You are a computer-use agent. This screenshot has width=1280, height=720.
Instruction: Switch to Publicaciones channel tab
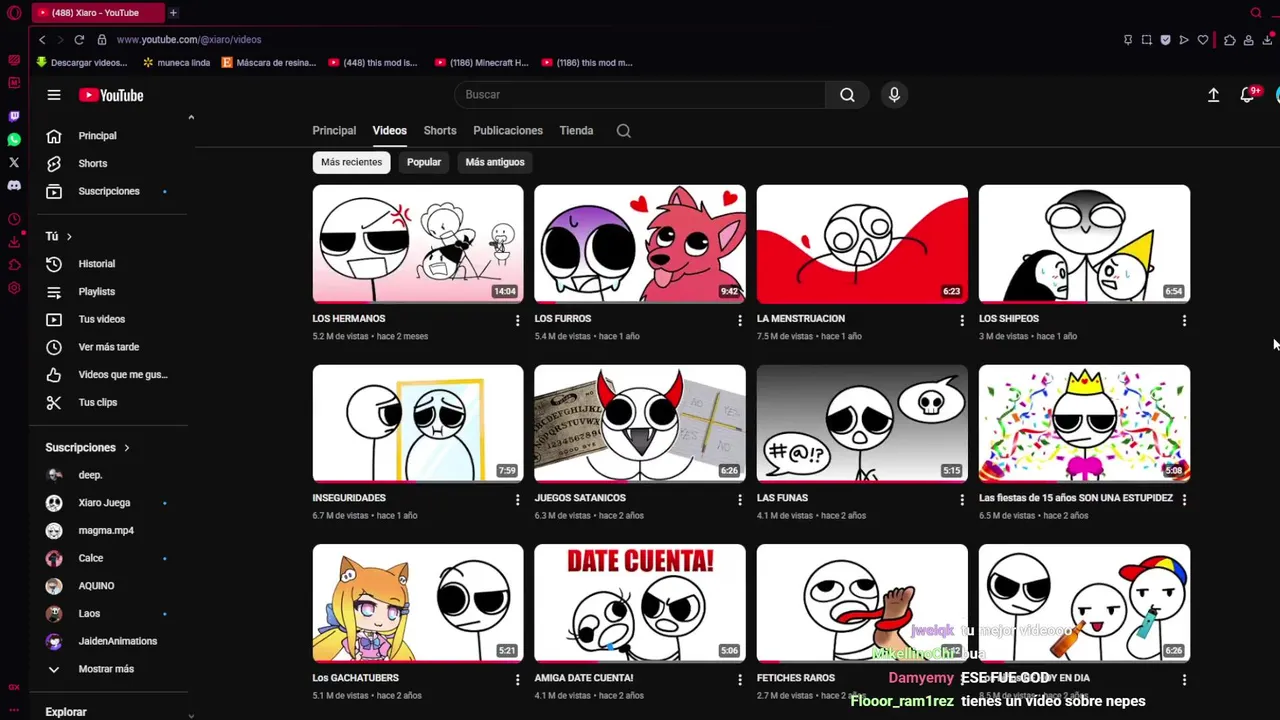[508, 131]
